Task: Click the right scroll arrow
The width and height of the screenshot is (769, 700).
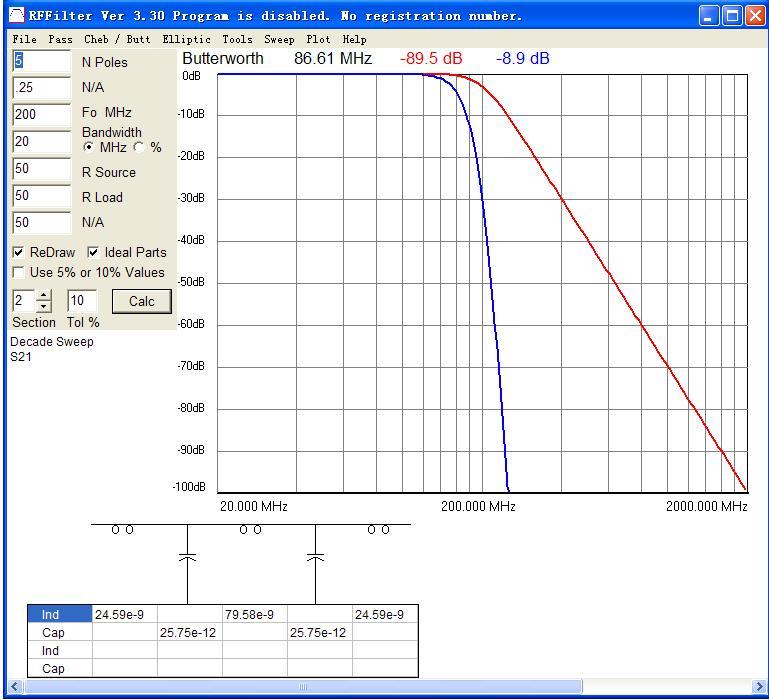Action: (758, 686)
